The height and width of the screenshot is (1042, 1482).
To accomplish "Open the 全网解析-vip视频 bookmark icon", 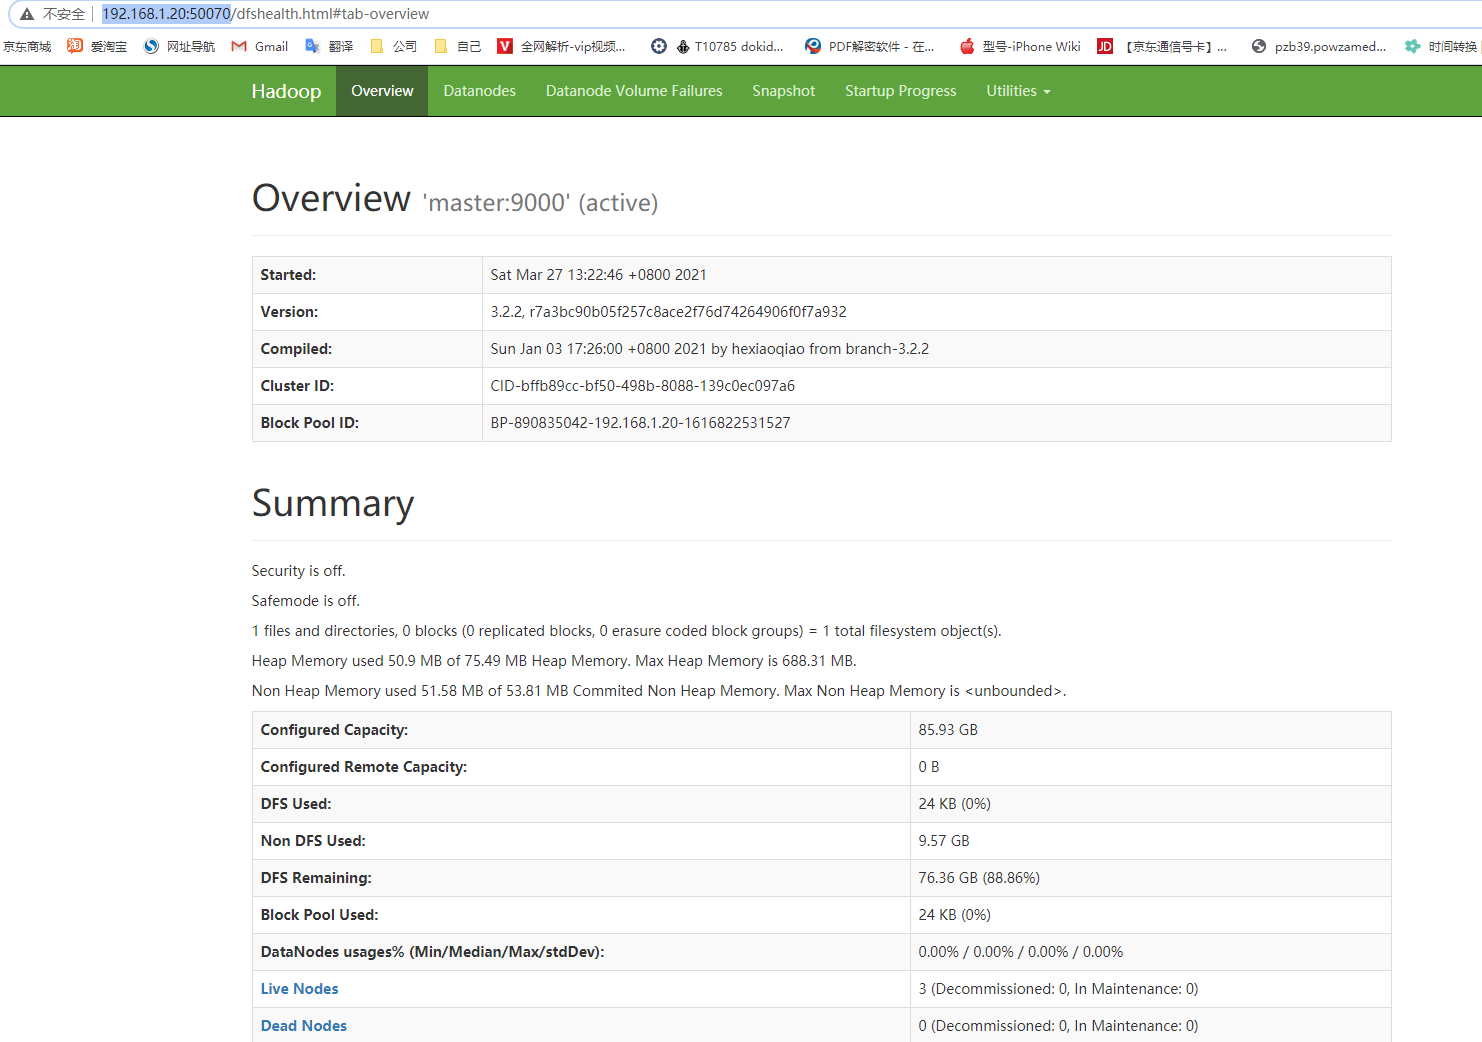I will 505,46.
